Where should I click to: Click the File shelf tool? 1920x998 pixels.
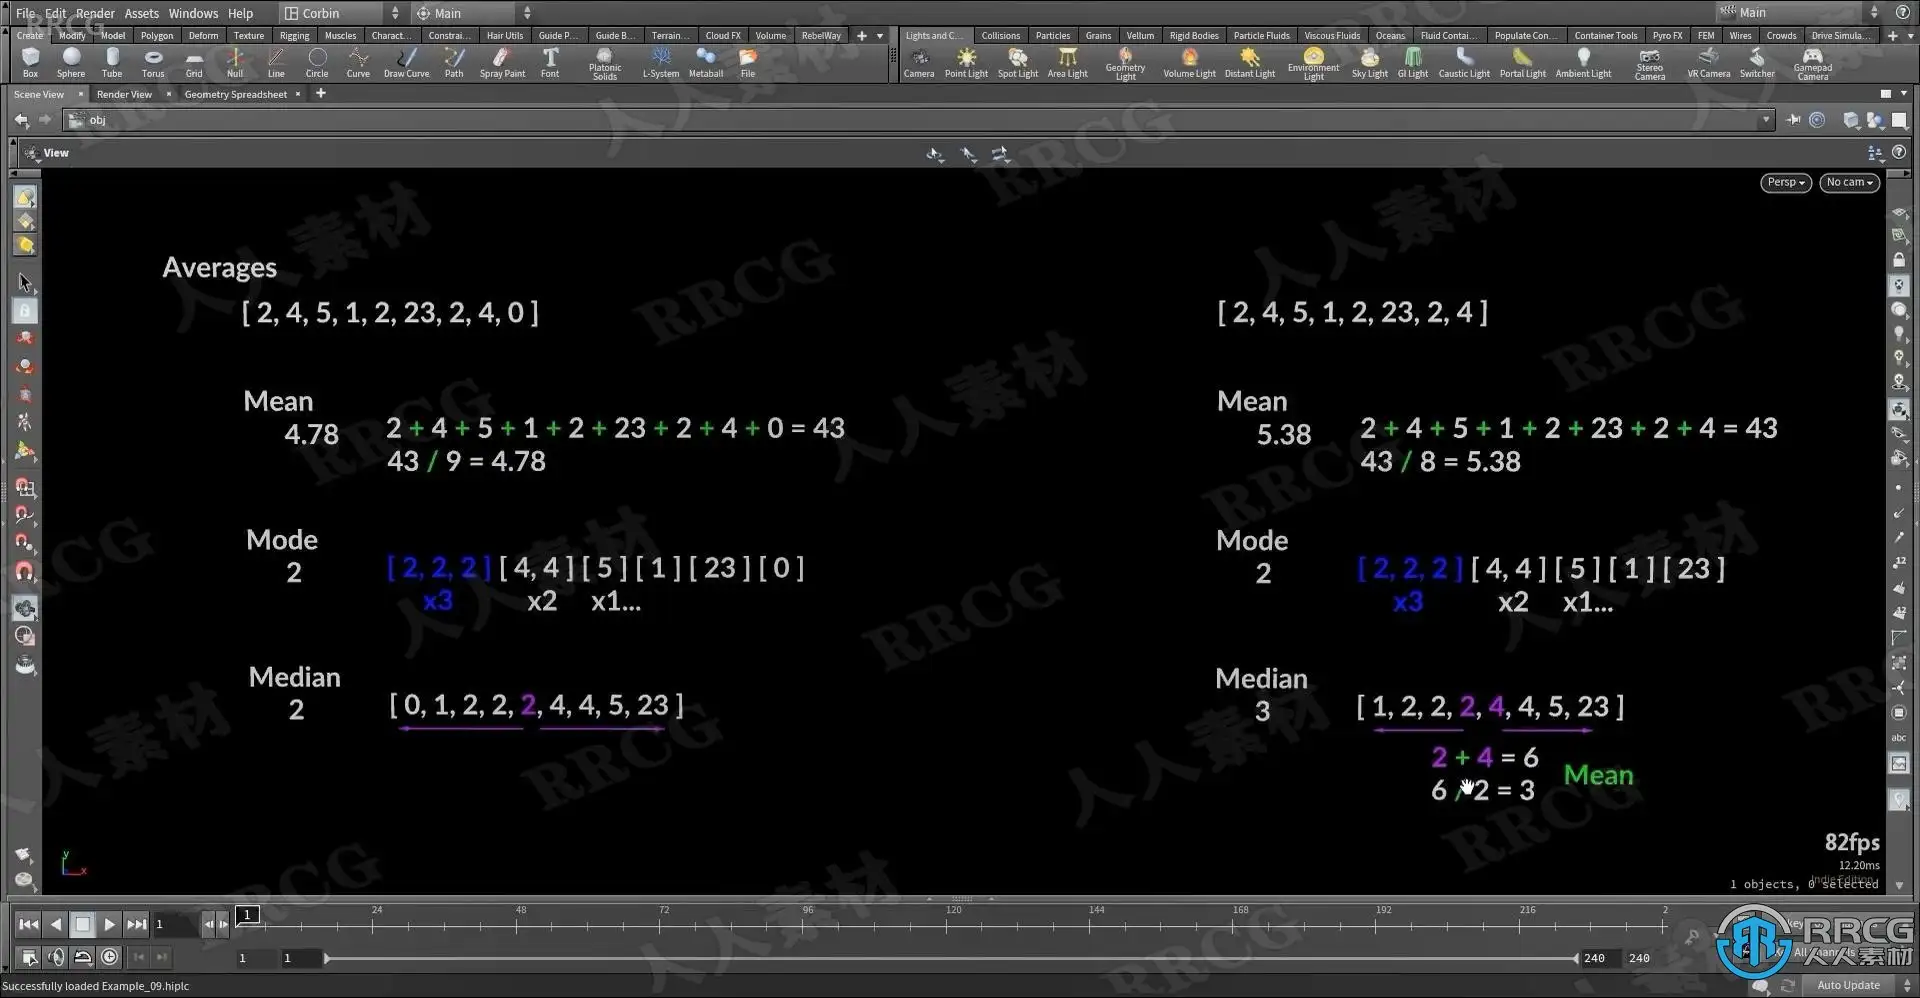748,63
